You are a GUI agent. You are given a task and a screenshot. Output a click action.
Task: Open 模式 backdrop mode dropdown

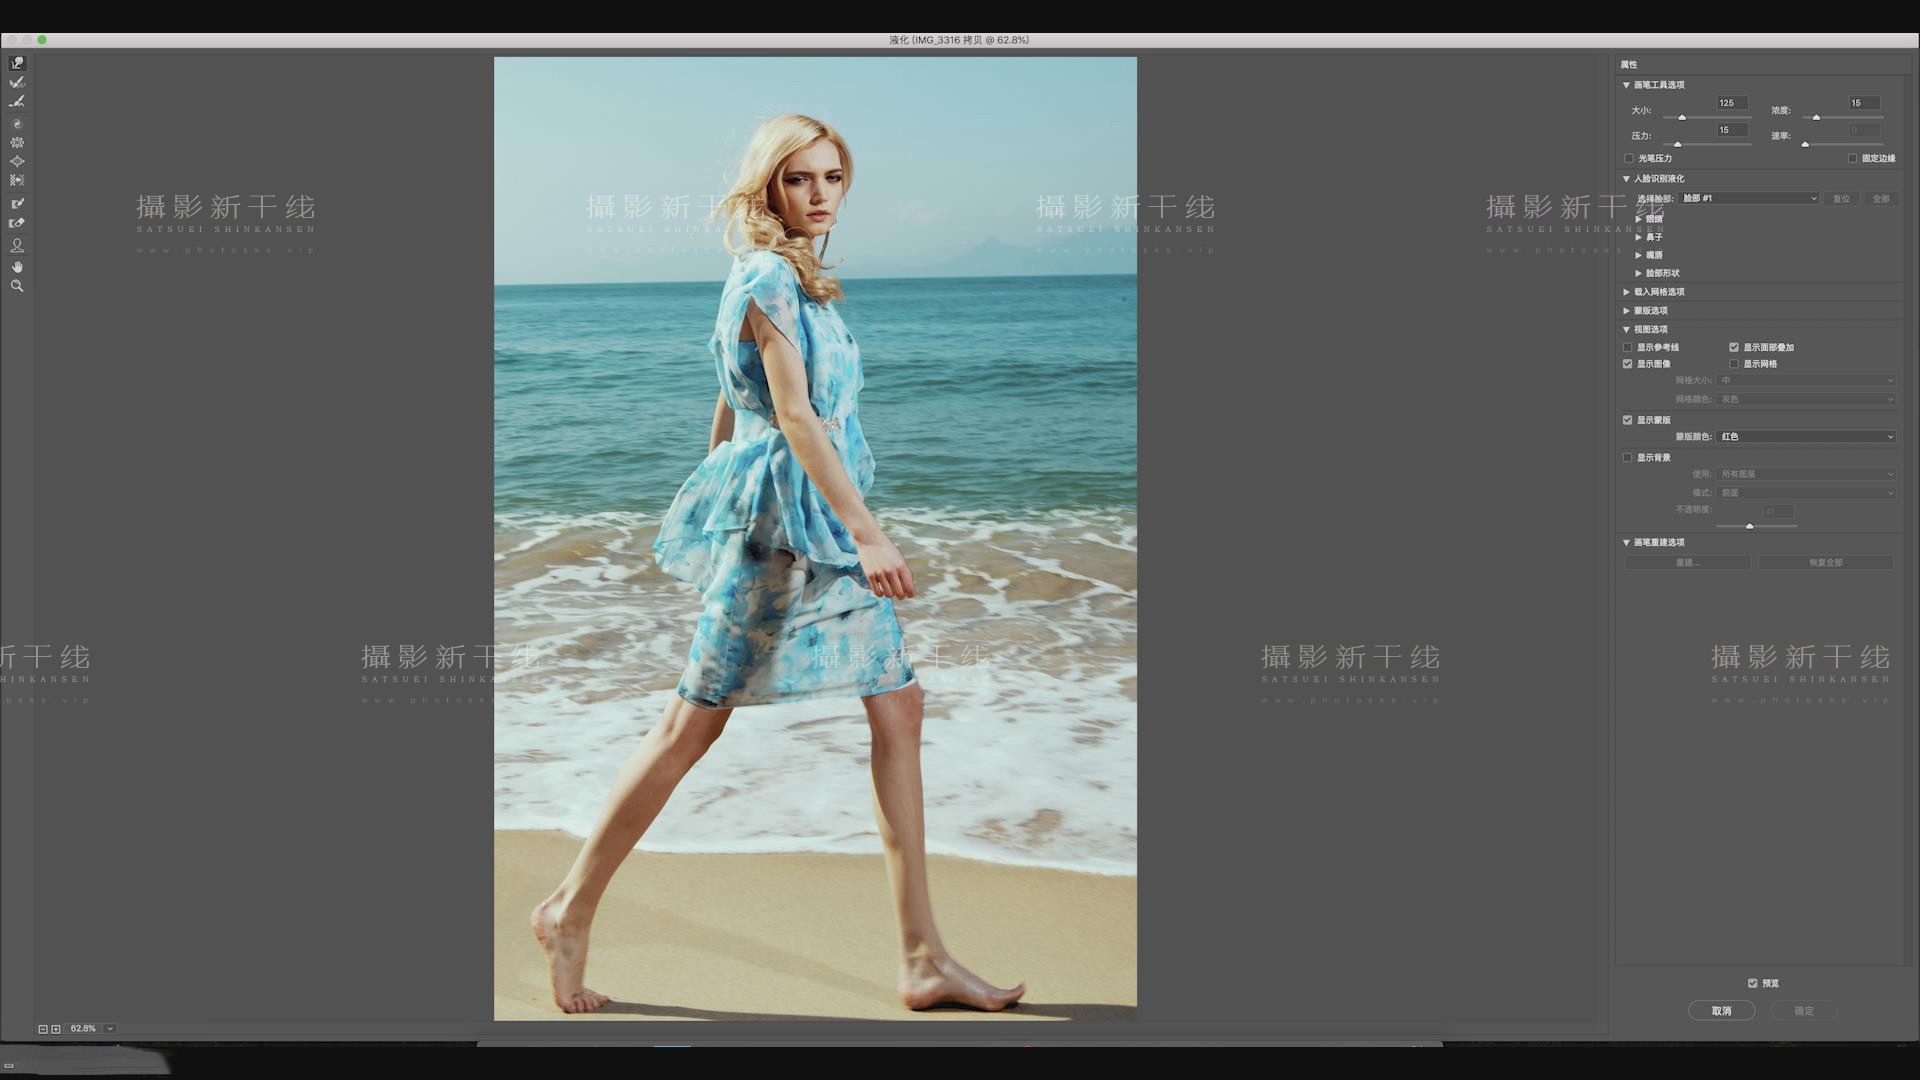pyautogui.click(x=1806, y=493)
